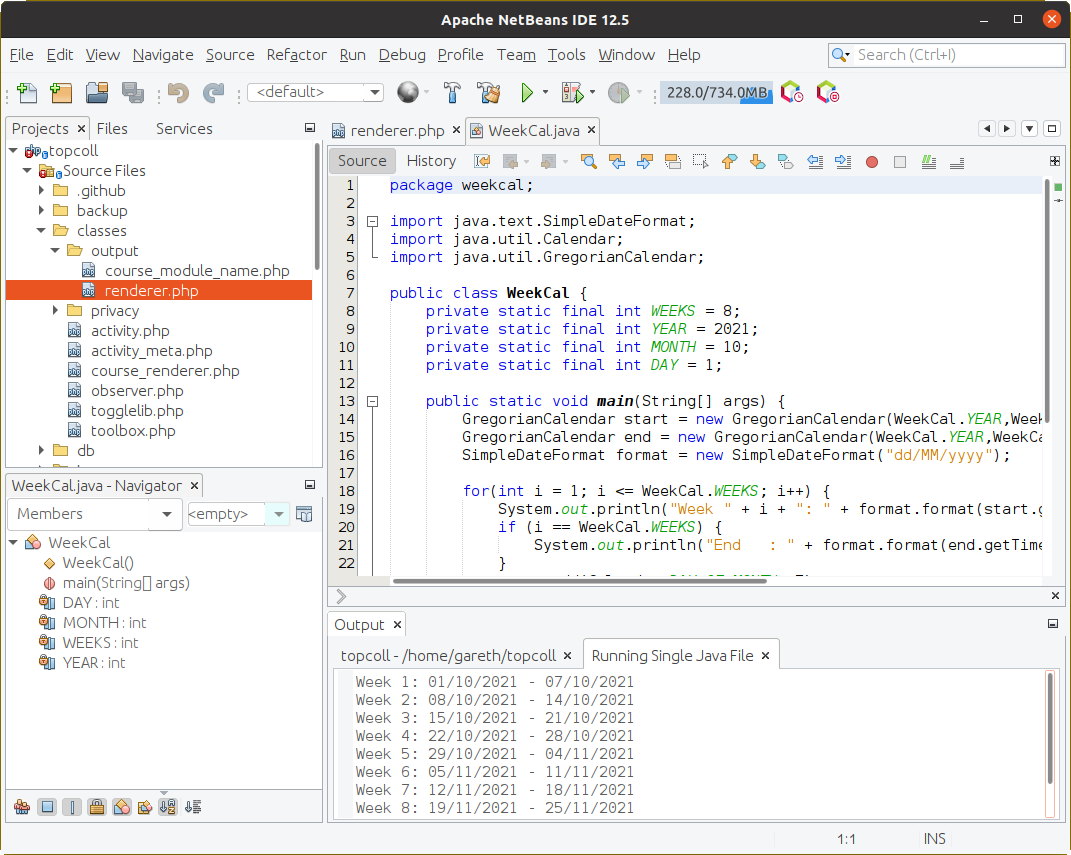Open the Navigate menu

(163, 55)
